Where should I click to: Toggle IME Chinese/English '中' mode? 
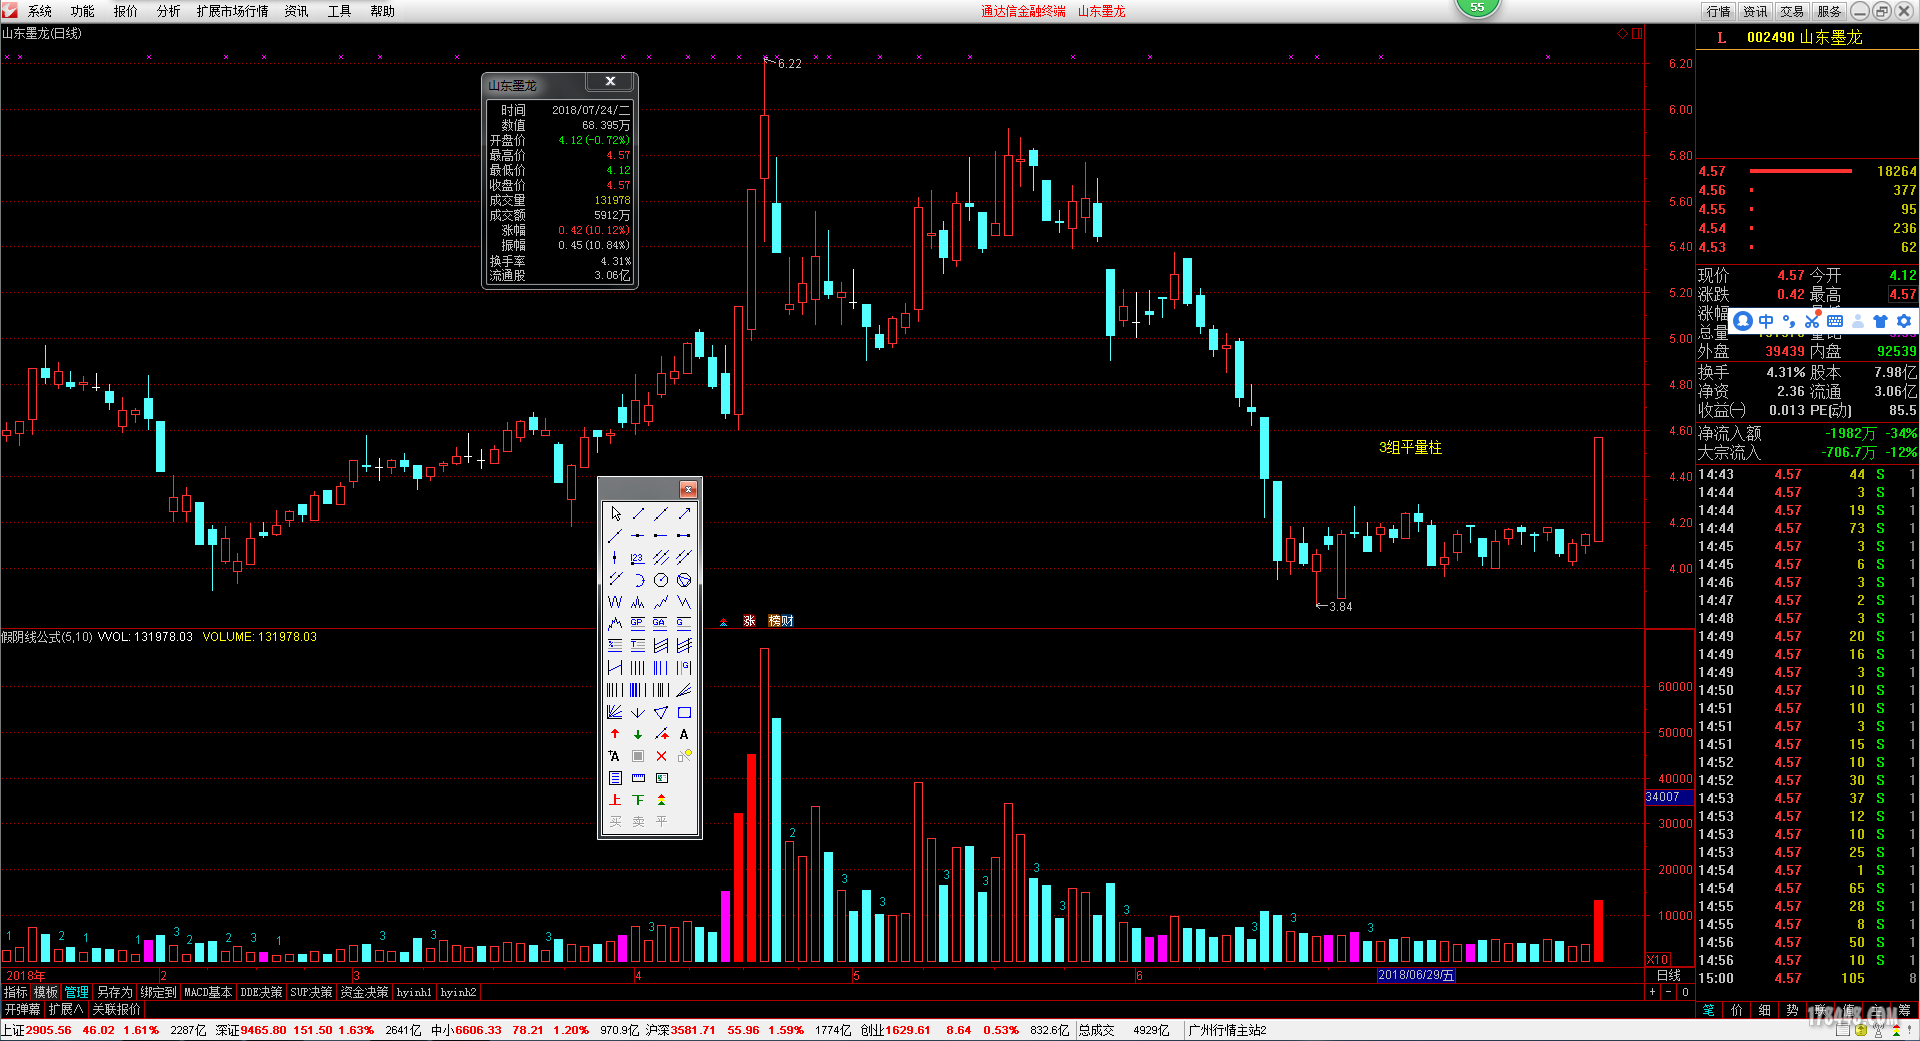tap(1765, 321)
